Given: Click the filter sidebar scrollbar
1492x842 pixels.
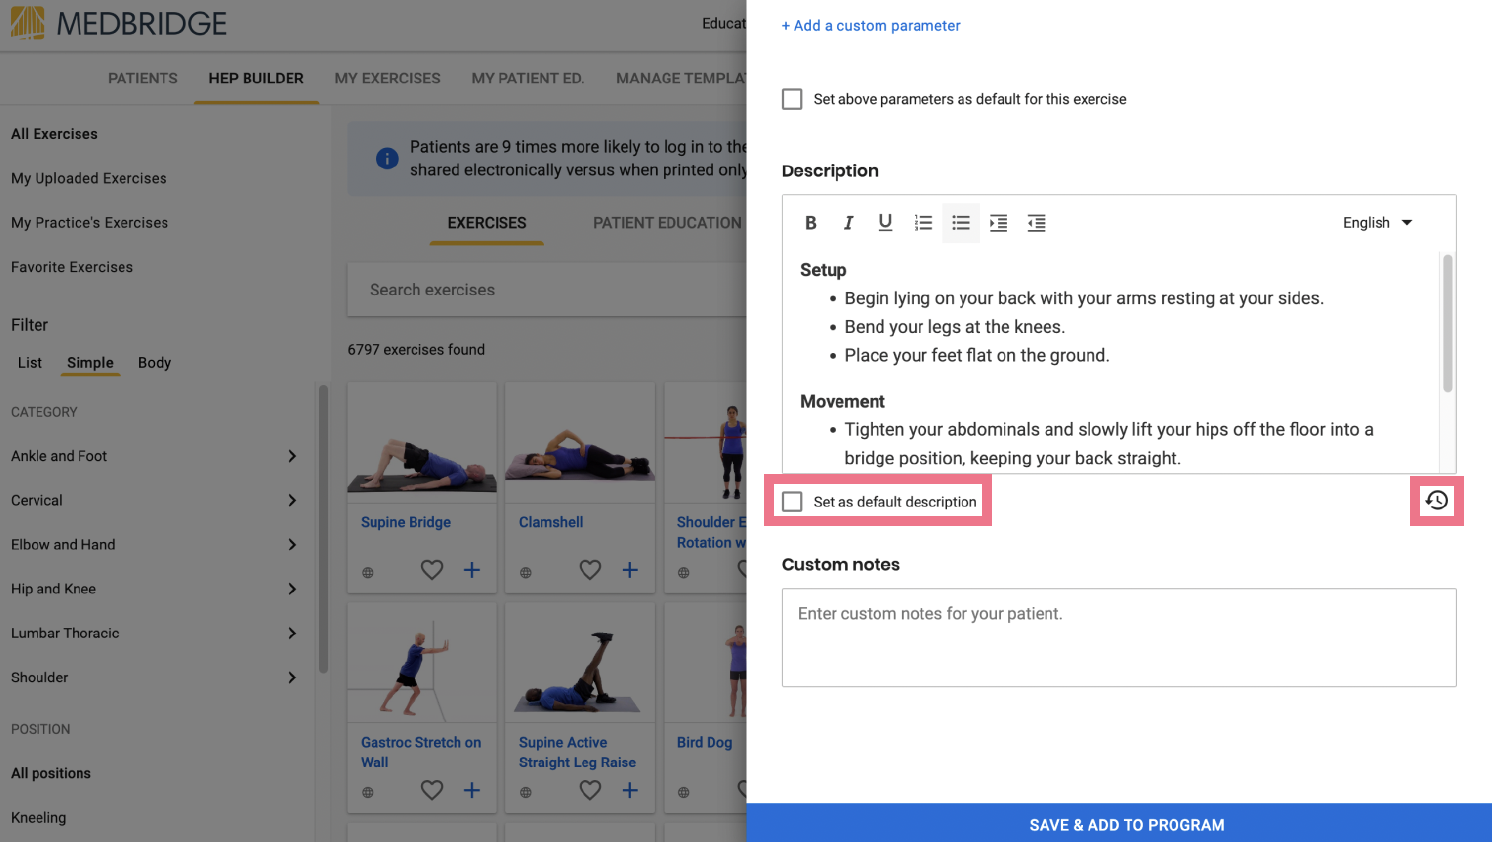Looking at the screenshot, I should click(323, 530).
